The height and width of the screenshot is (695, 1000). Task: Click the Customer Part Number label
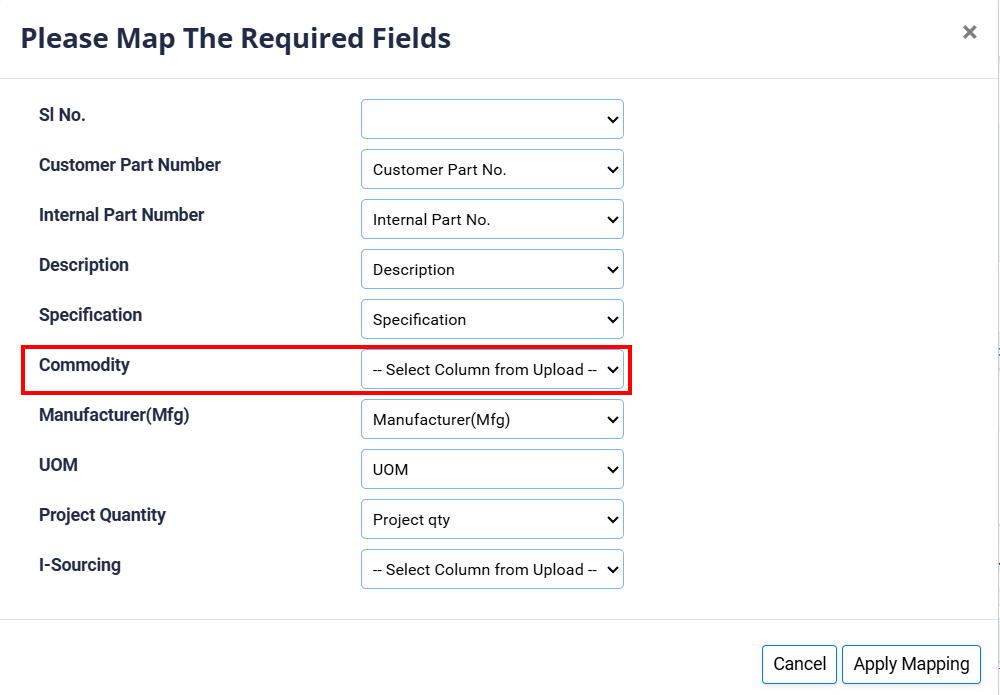(x=130, y=165)
